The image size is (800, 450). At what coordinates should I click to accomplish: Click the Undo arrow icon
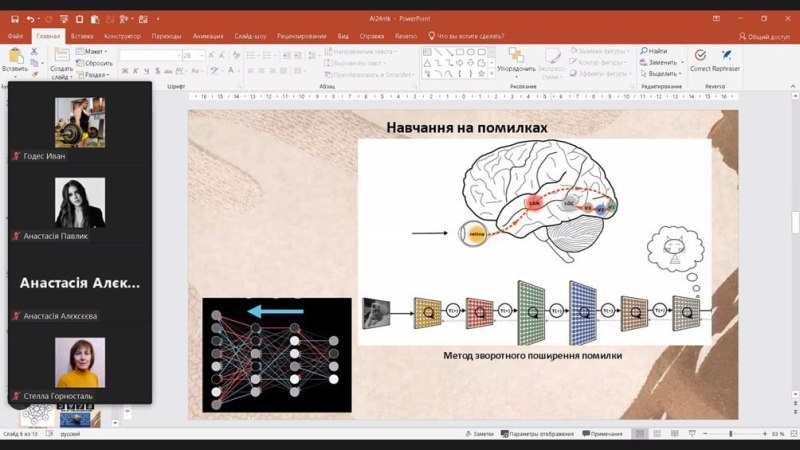tap(31, 18)
